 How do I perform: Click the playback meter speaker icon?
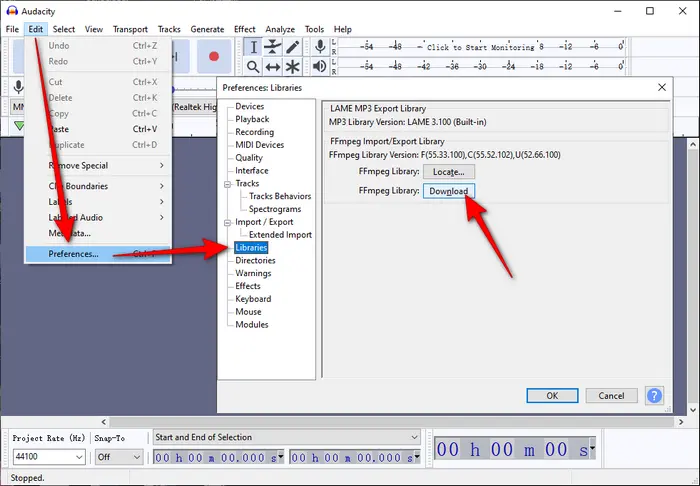pos(320,66)
